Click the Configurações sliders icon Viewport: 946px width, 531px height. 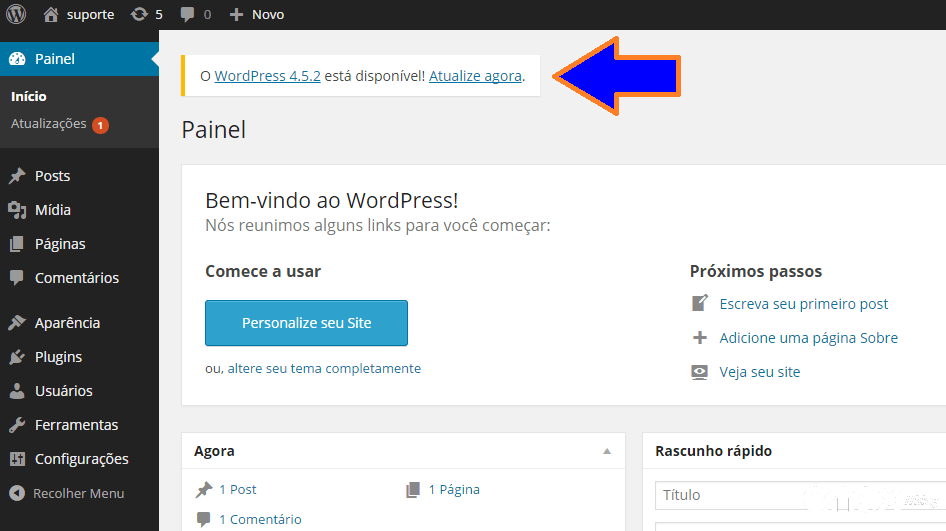click(x=17, y=459)
